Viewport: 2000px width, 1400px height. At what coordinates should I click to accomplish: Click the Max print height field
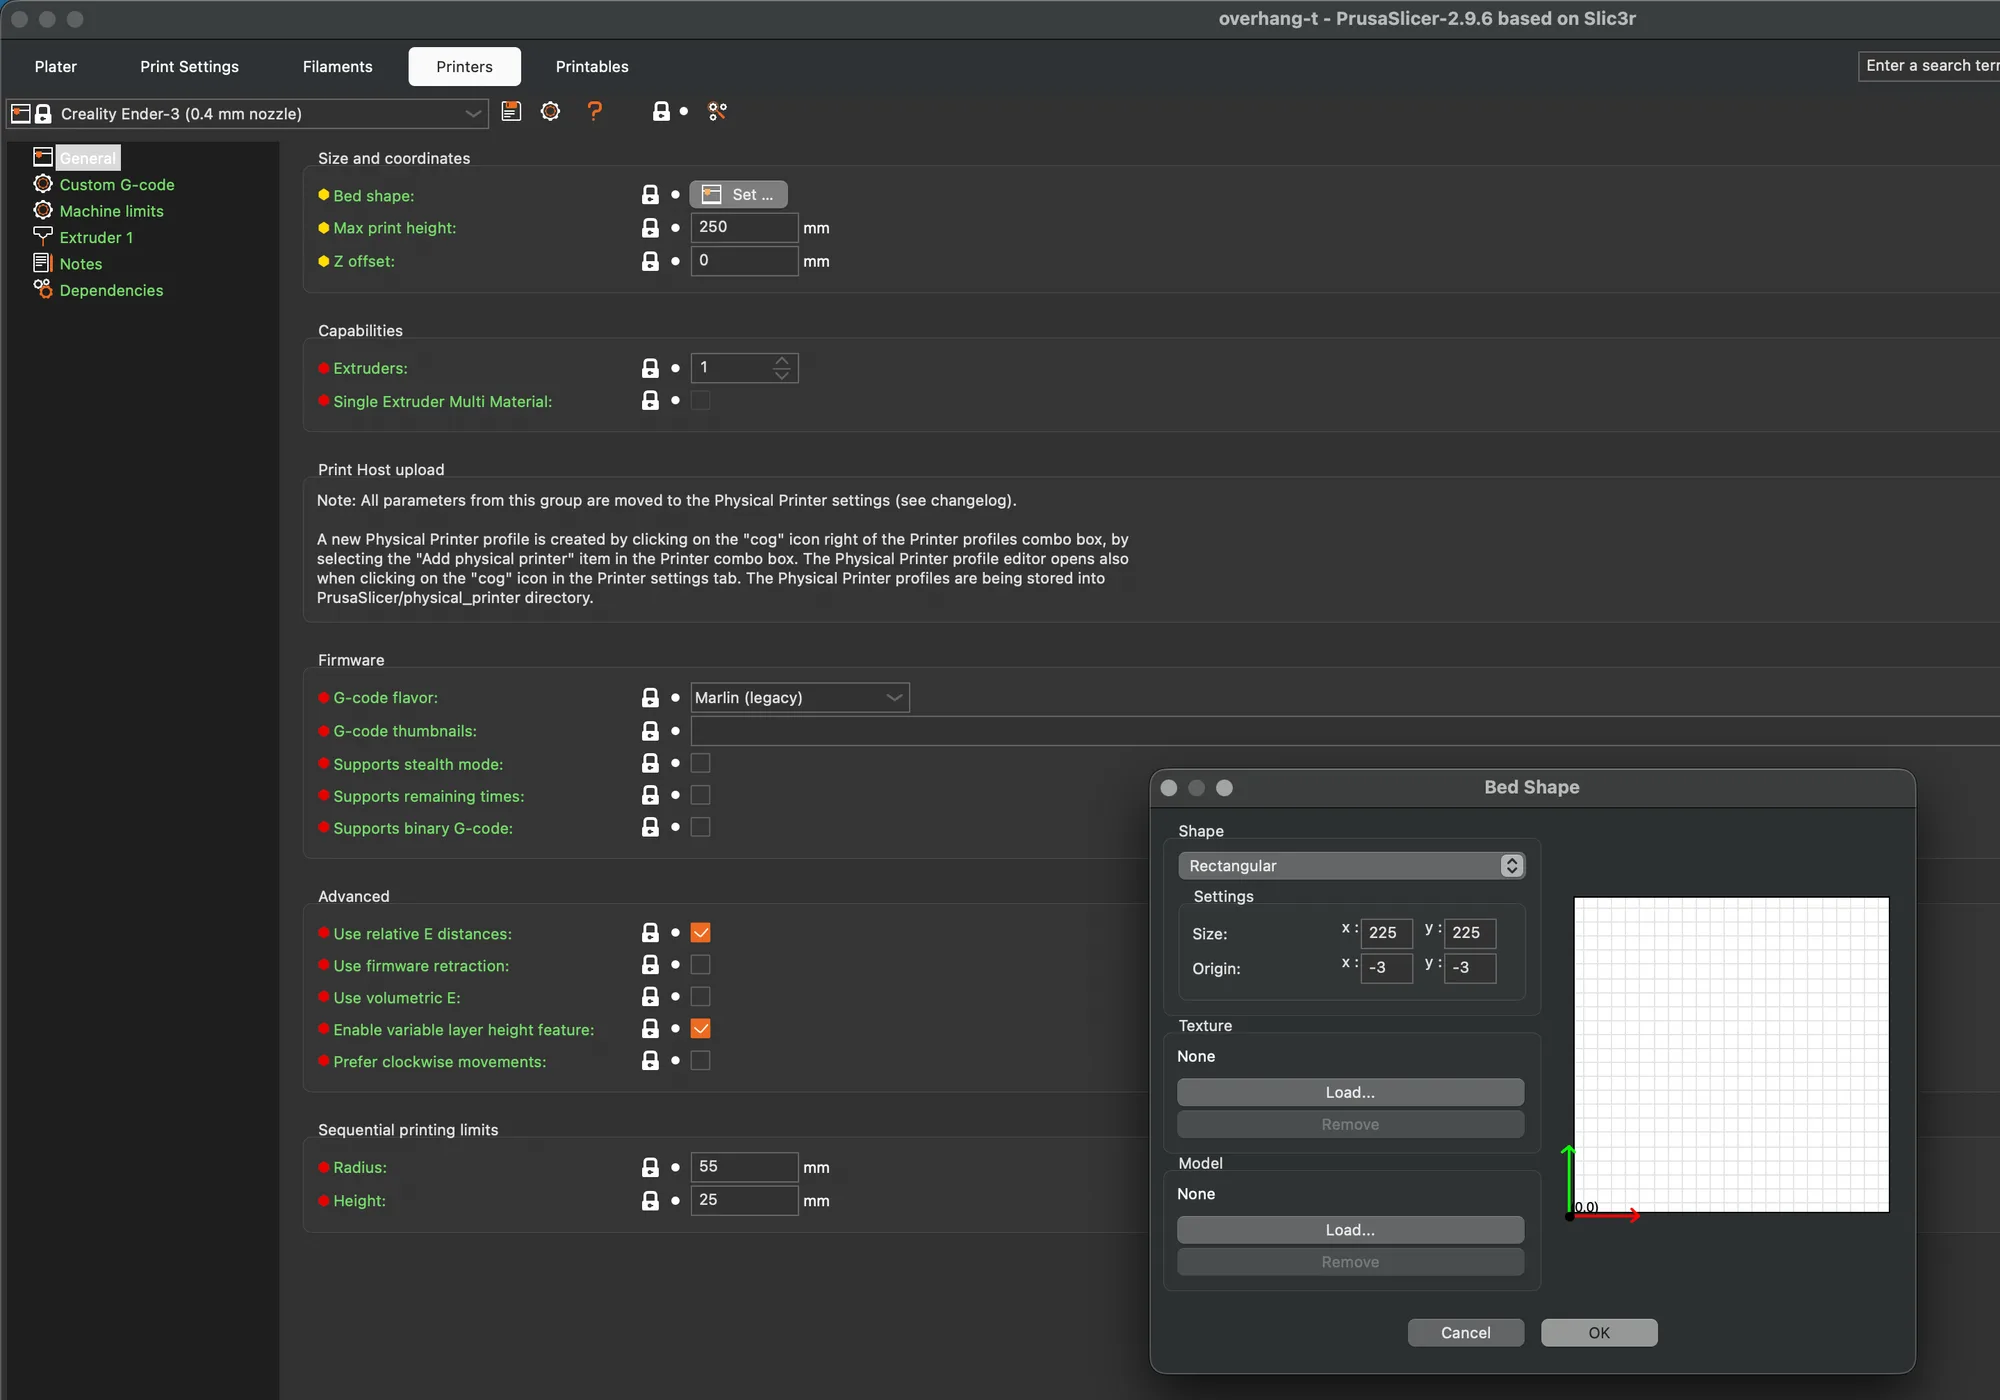pos(744,228)
